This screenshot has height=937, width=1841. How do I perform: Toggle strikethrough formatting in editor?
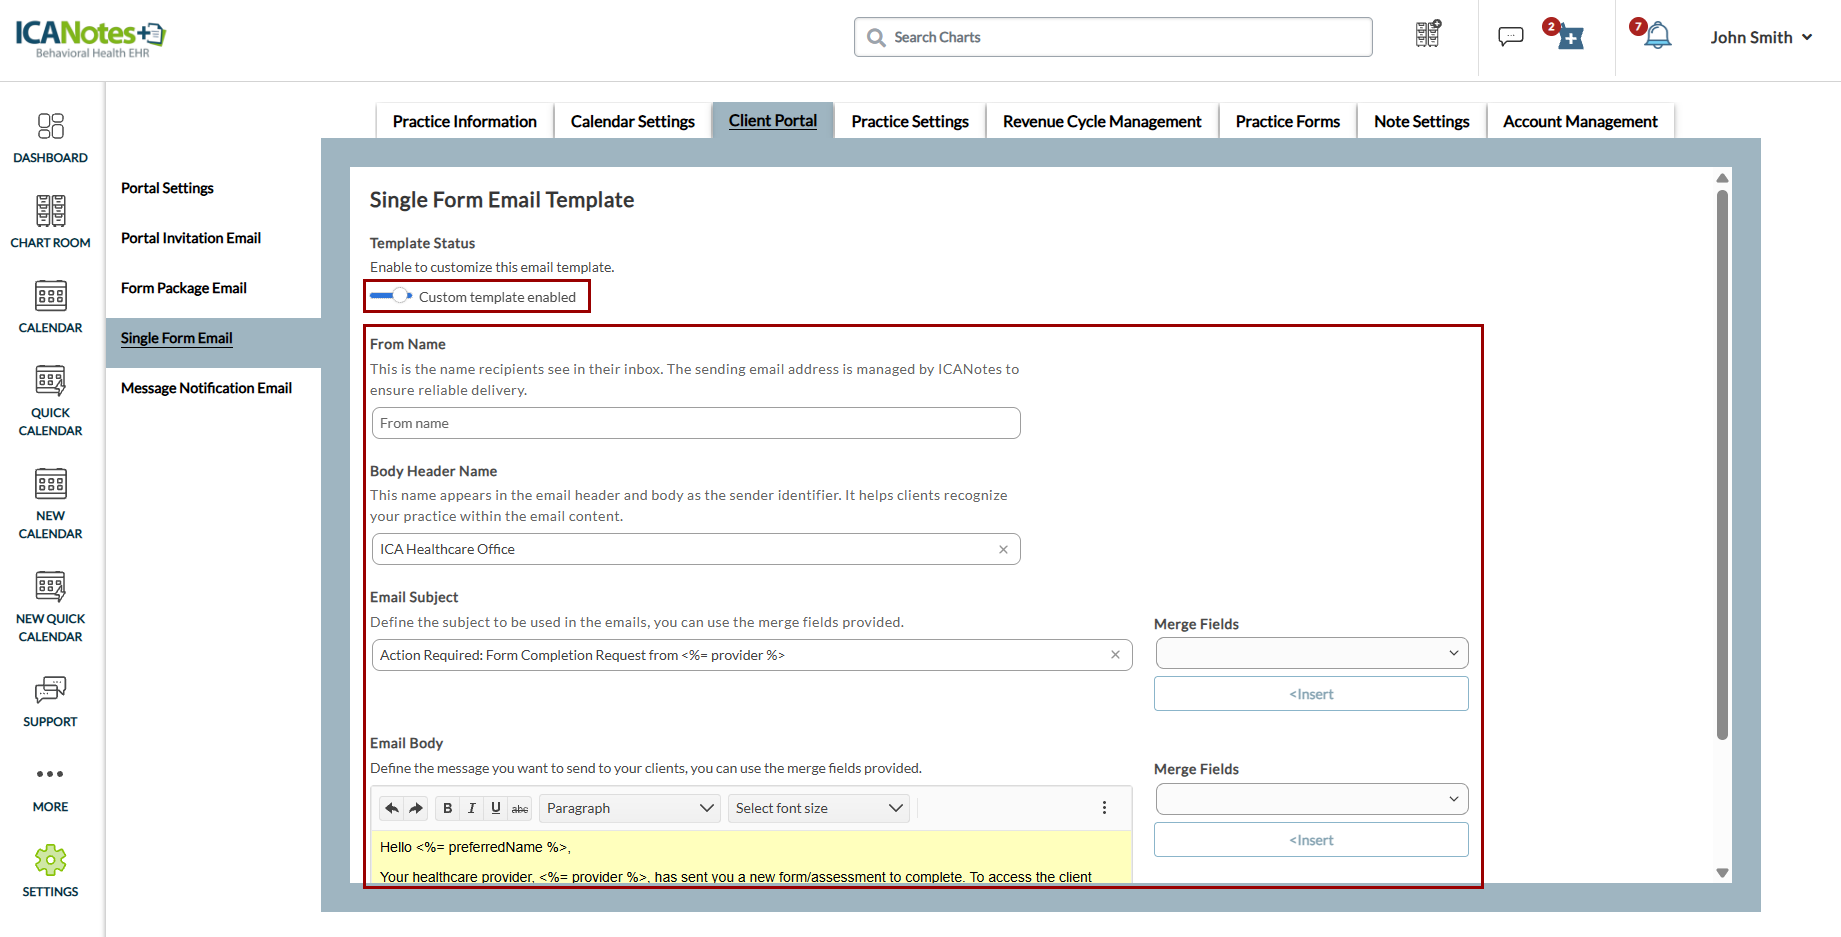tap(520, 808)
